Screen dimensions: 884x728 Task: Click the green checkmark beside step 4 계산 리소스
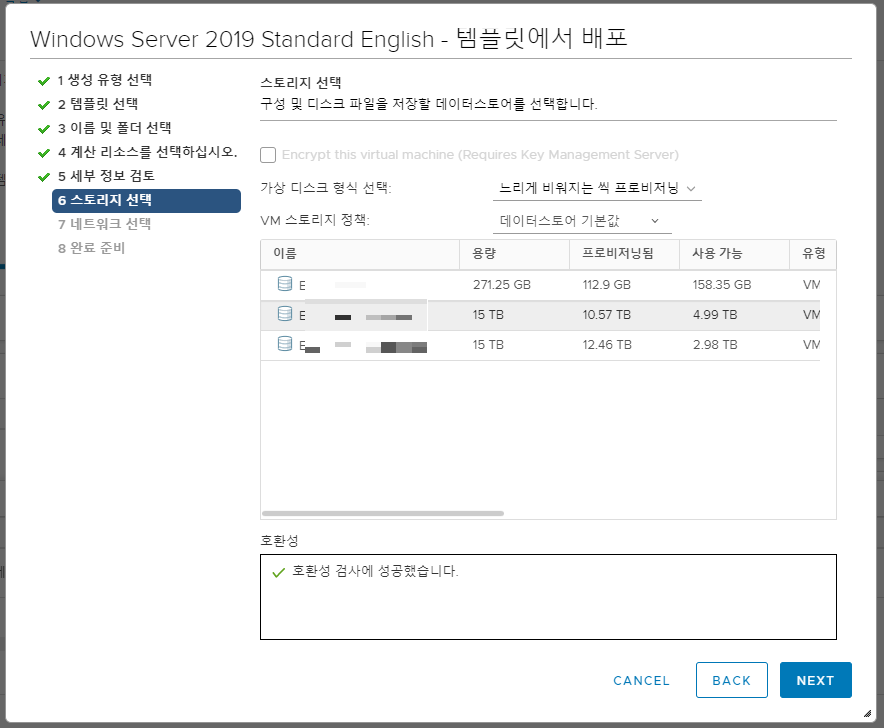coord(44,153)
